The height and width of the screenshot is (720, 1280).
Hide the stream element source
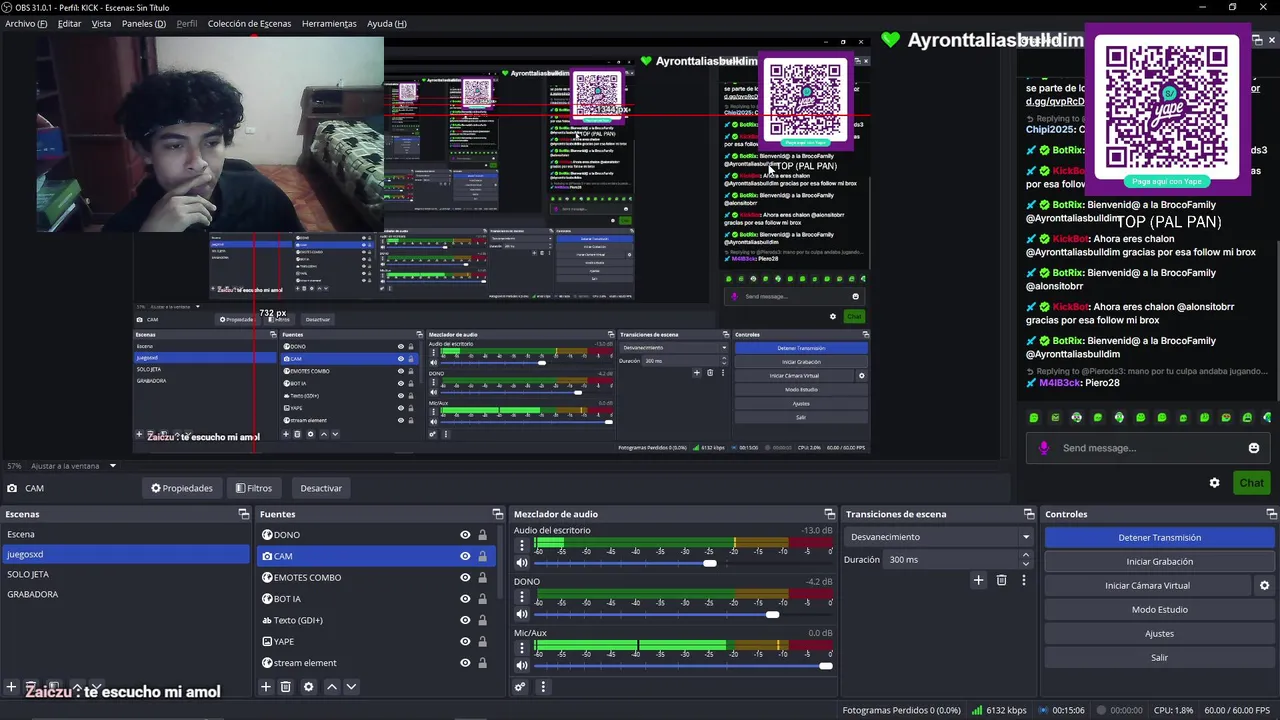[465, 663]
